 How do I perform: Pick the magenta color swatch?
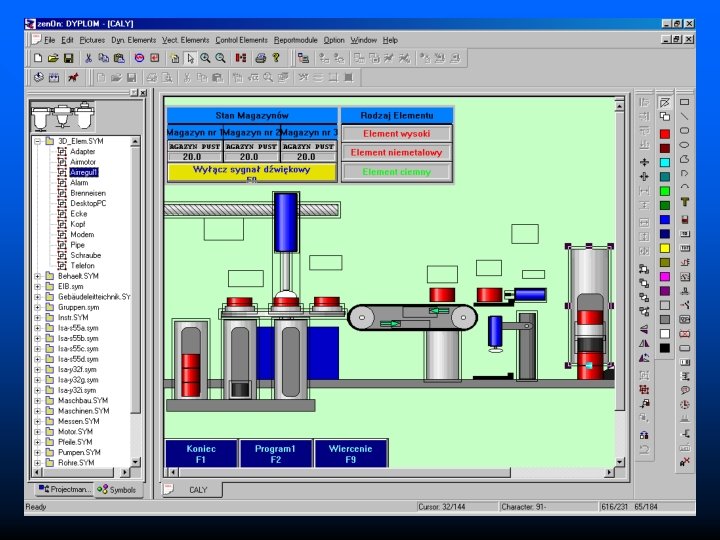point(664,276)
